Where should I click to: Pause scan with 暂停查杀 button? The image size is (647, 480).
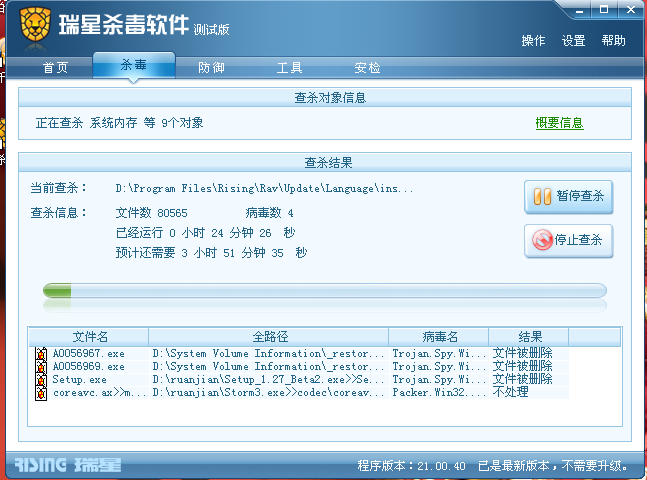click(x=569, y=196)
